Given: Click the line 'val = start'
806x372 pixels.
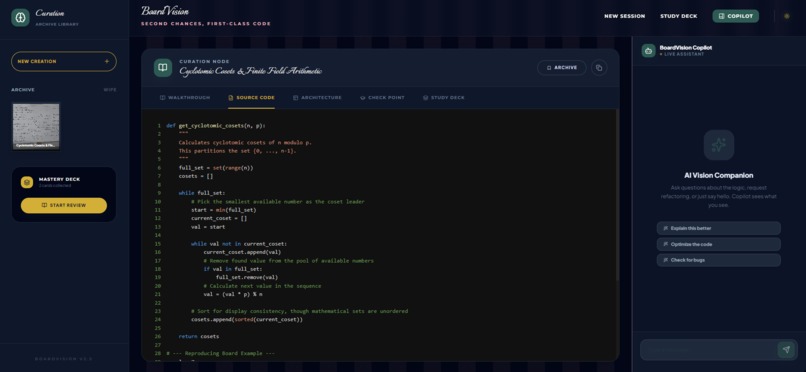Looking at the screenshot, I should pyautogui.click(x=208, y=227).
